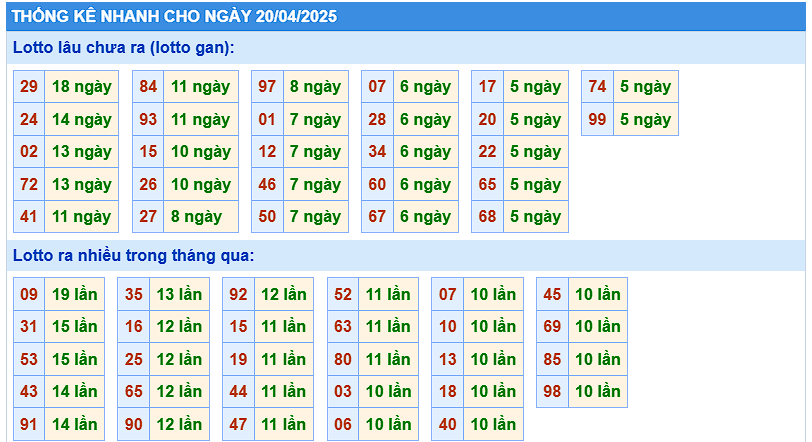
Task: Click the '13 lần' cell
Action: 180,294
